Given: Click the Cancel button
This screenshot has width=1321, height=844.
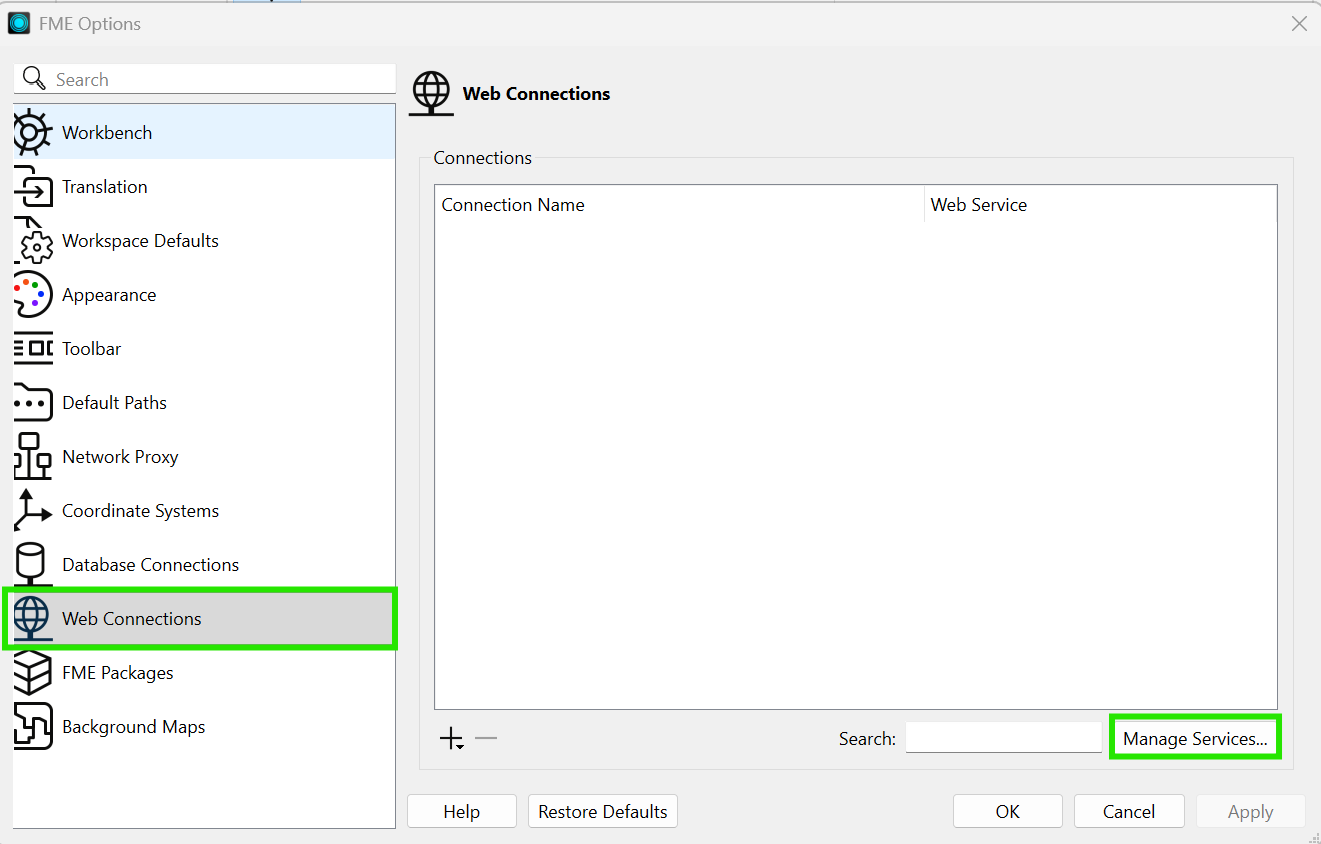Looking at the screenshot, I should tap(1129, 811).
